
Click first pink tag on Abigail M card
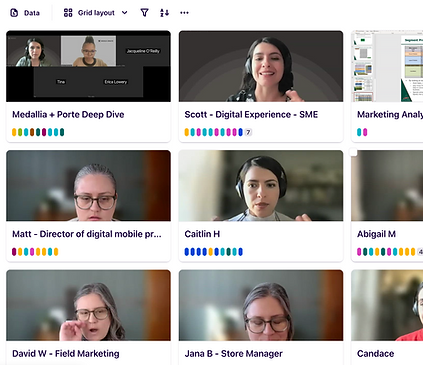click(359, 252)
